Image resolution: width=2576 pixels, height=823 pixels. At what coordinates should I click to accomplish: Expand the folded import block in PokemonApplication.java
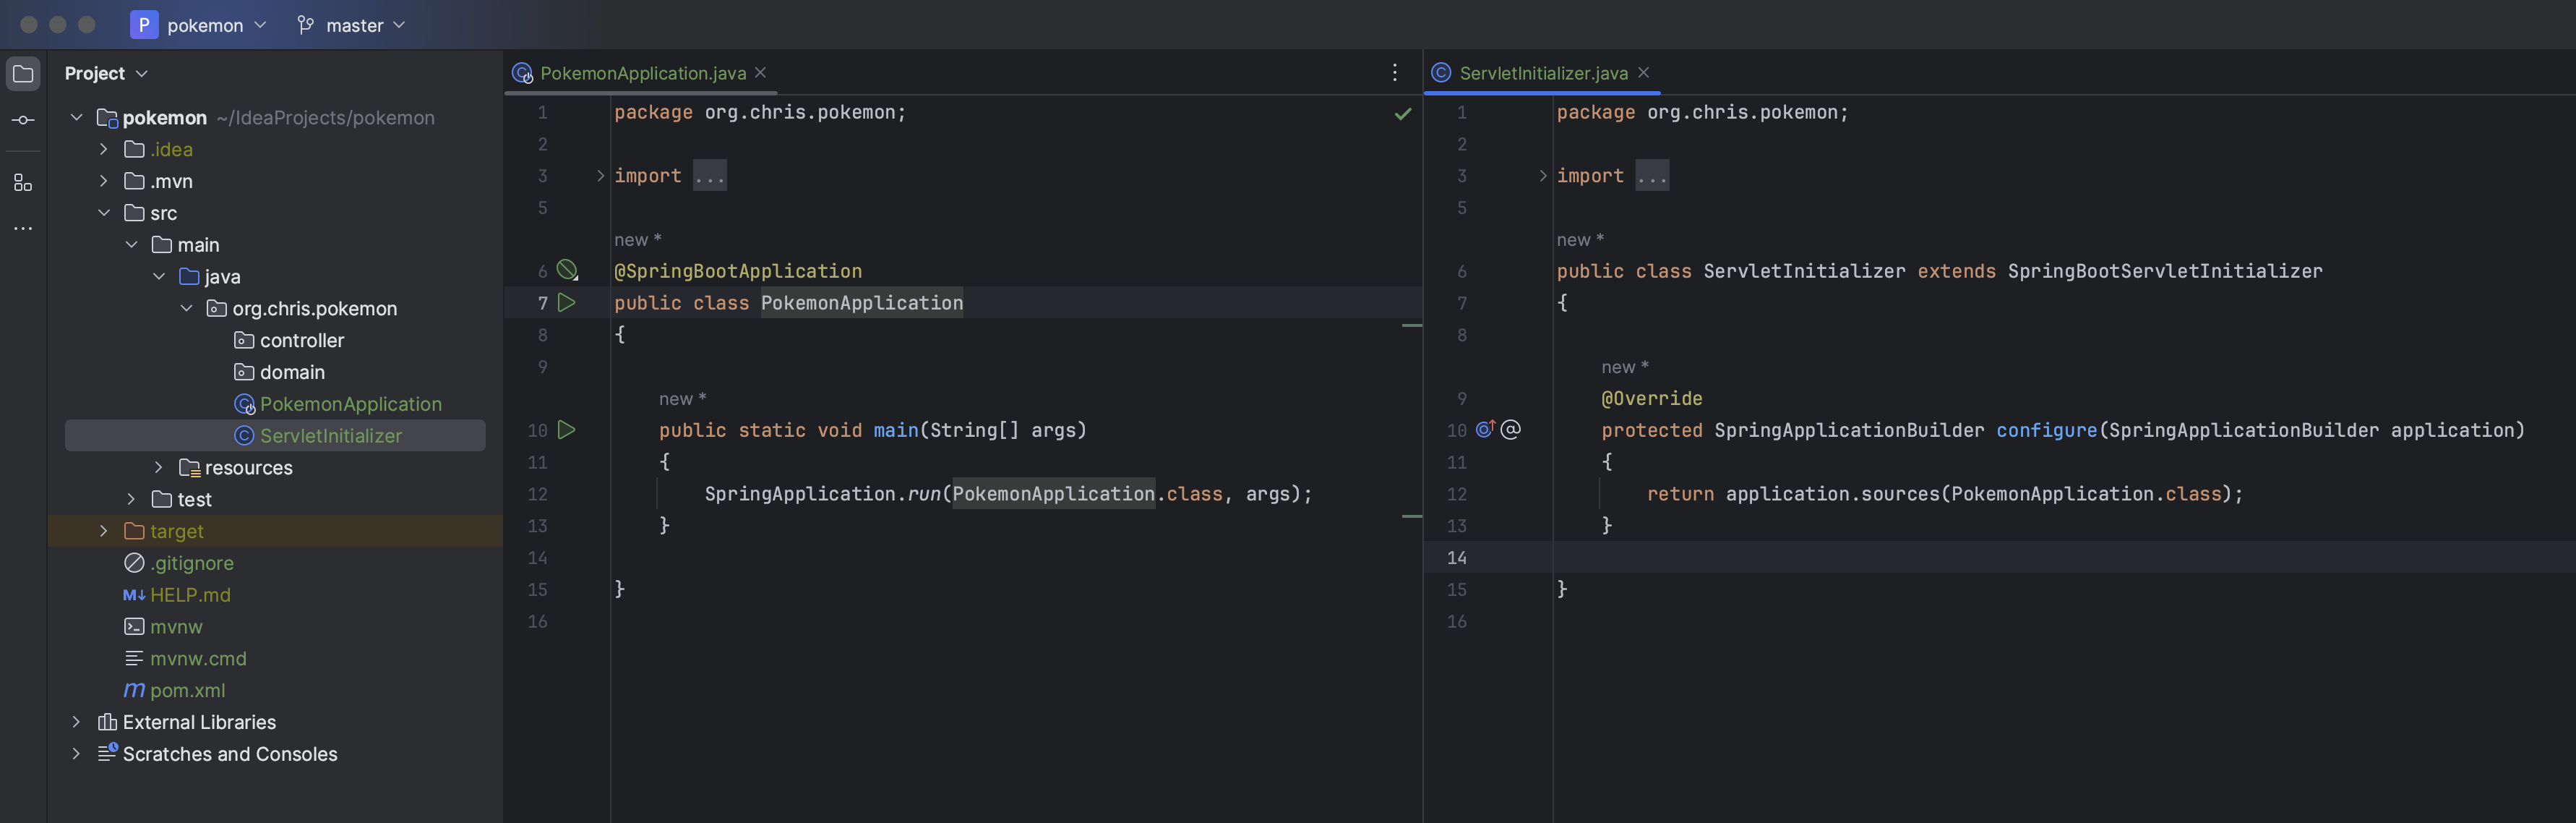(x=600, y=176)
